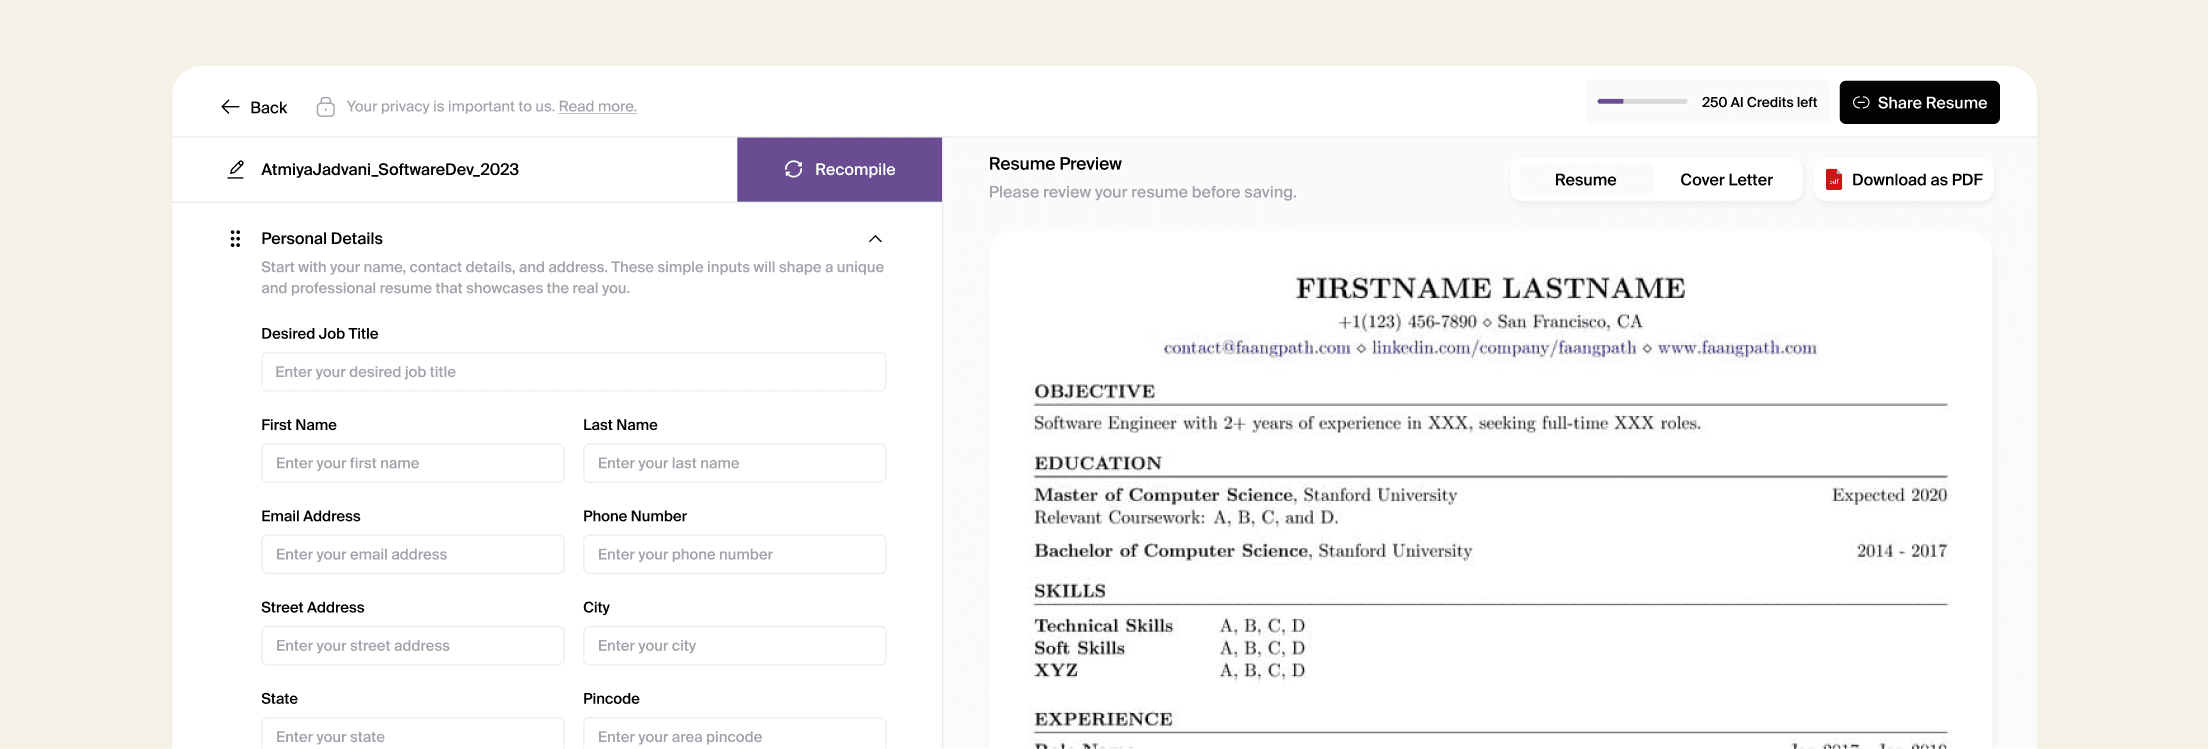Click the back arrow icon
The width and height of the screenshot is (2208, 749).
point(230,107)
